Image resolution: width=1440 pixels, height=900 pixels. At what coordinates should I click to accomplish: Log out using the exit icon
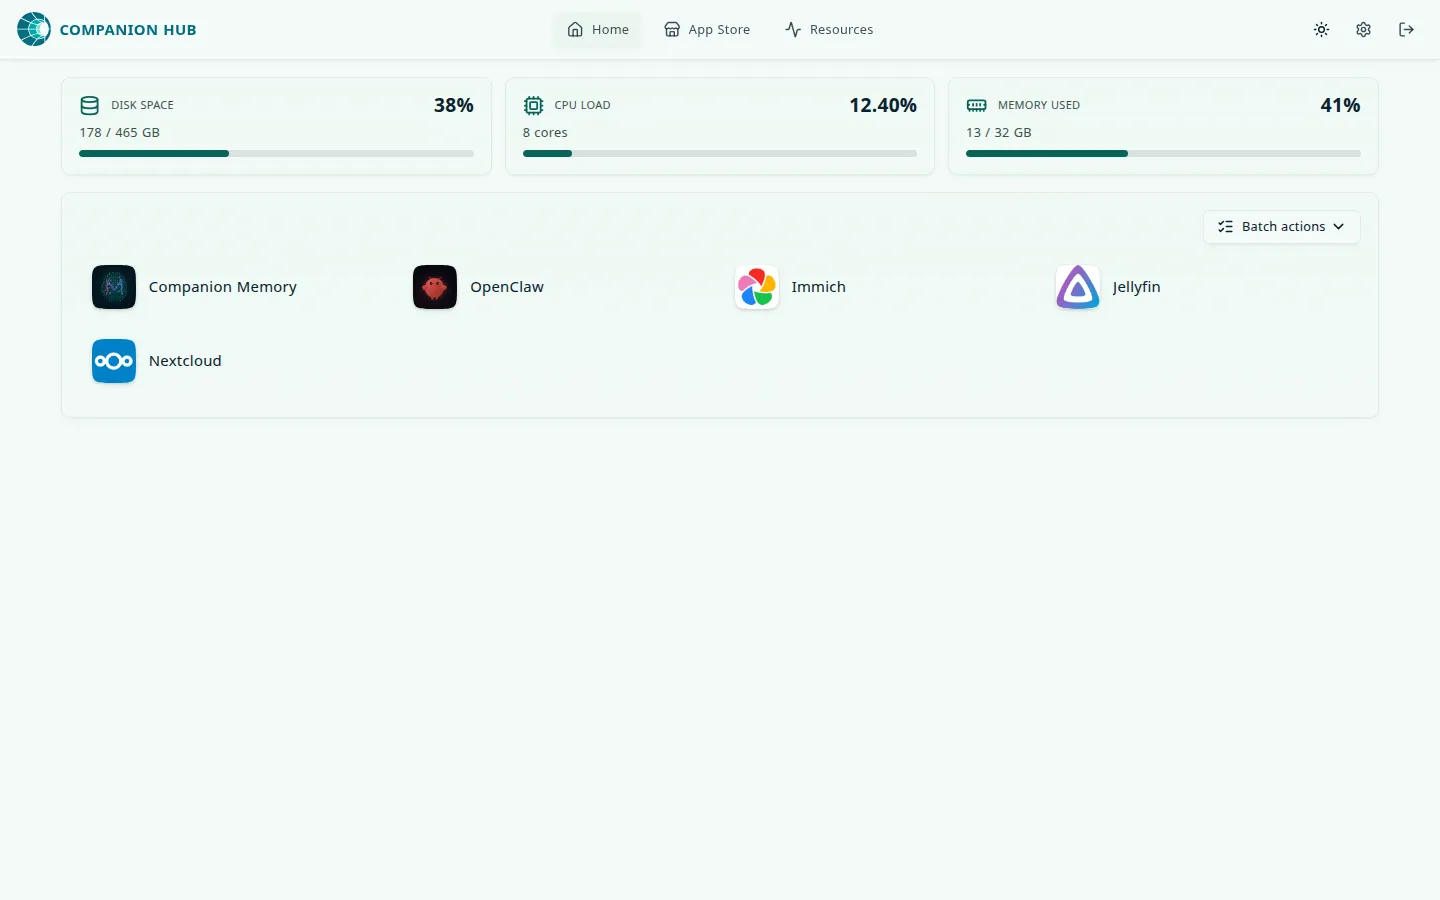[x=1406, y=30]
